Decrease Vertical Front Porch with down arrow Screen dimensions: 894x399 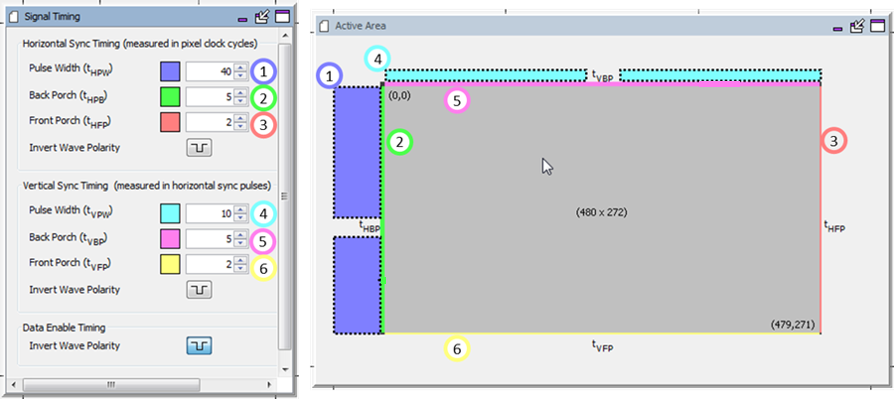[241, 268]
